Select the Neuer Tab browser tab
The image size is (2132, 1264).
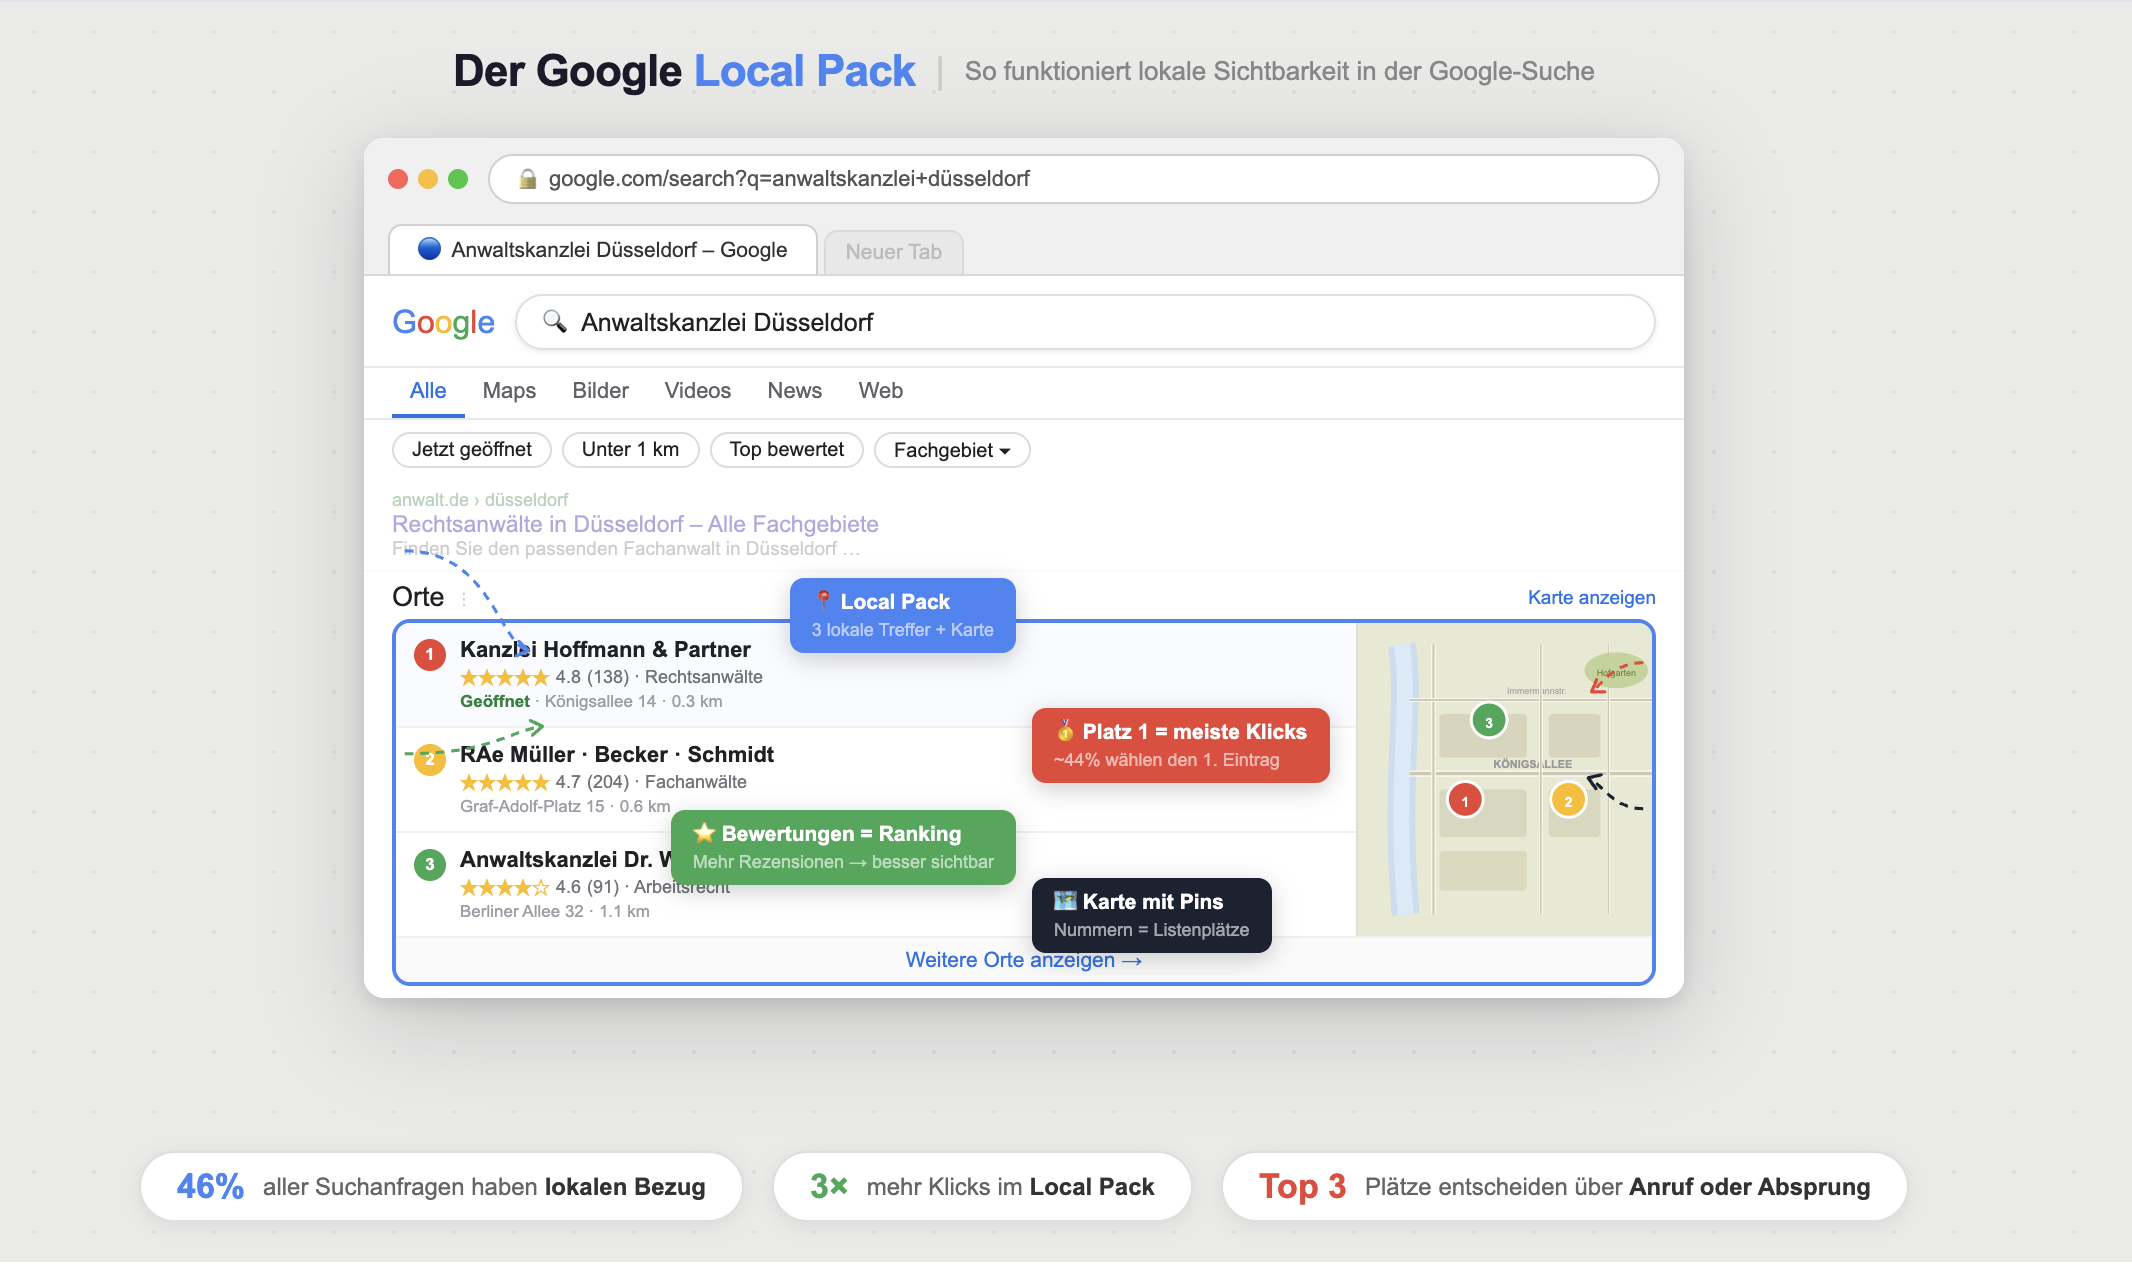pos(892,251)
